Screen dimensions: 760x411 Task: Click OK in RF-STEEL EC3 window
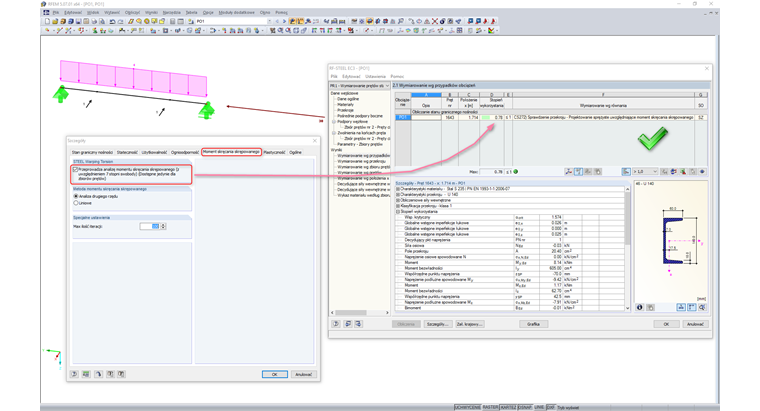point(666,324)
